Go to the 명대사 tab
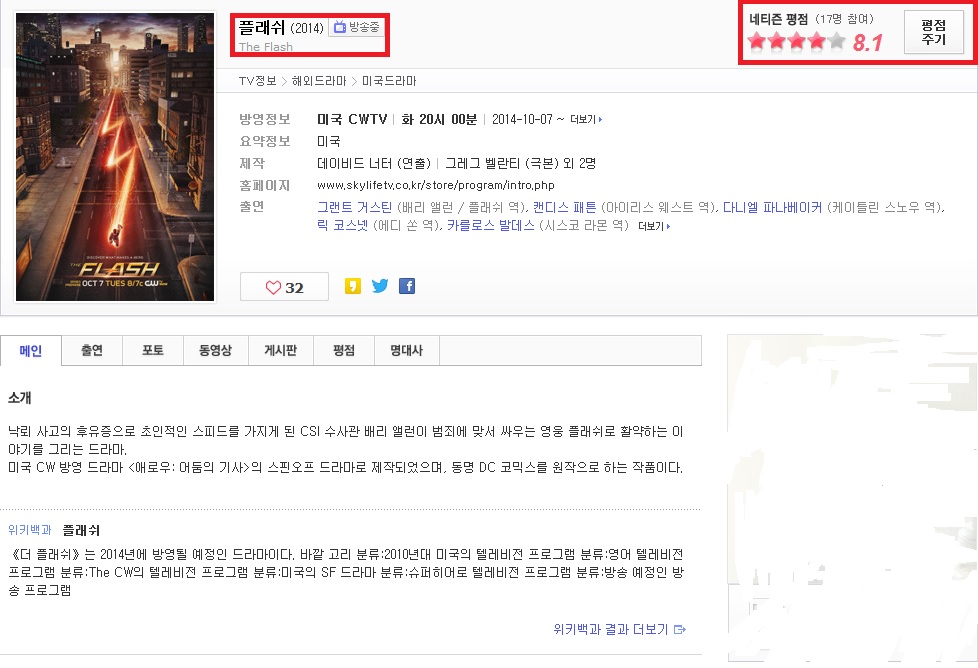 pos(406,351)
